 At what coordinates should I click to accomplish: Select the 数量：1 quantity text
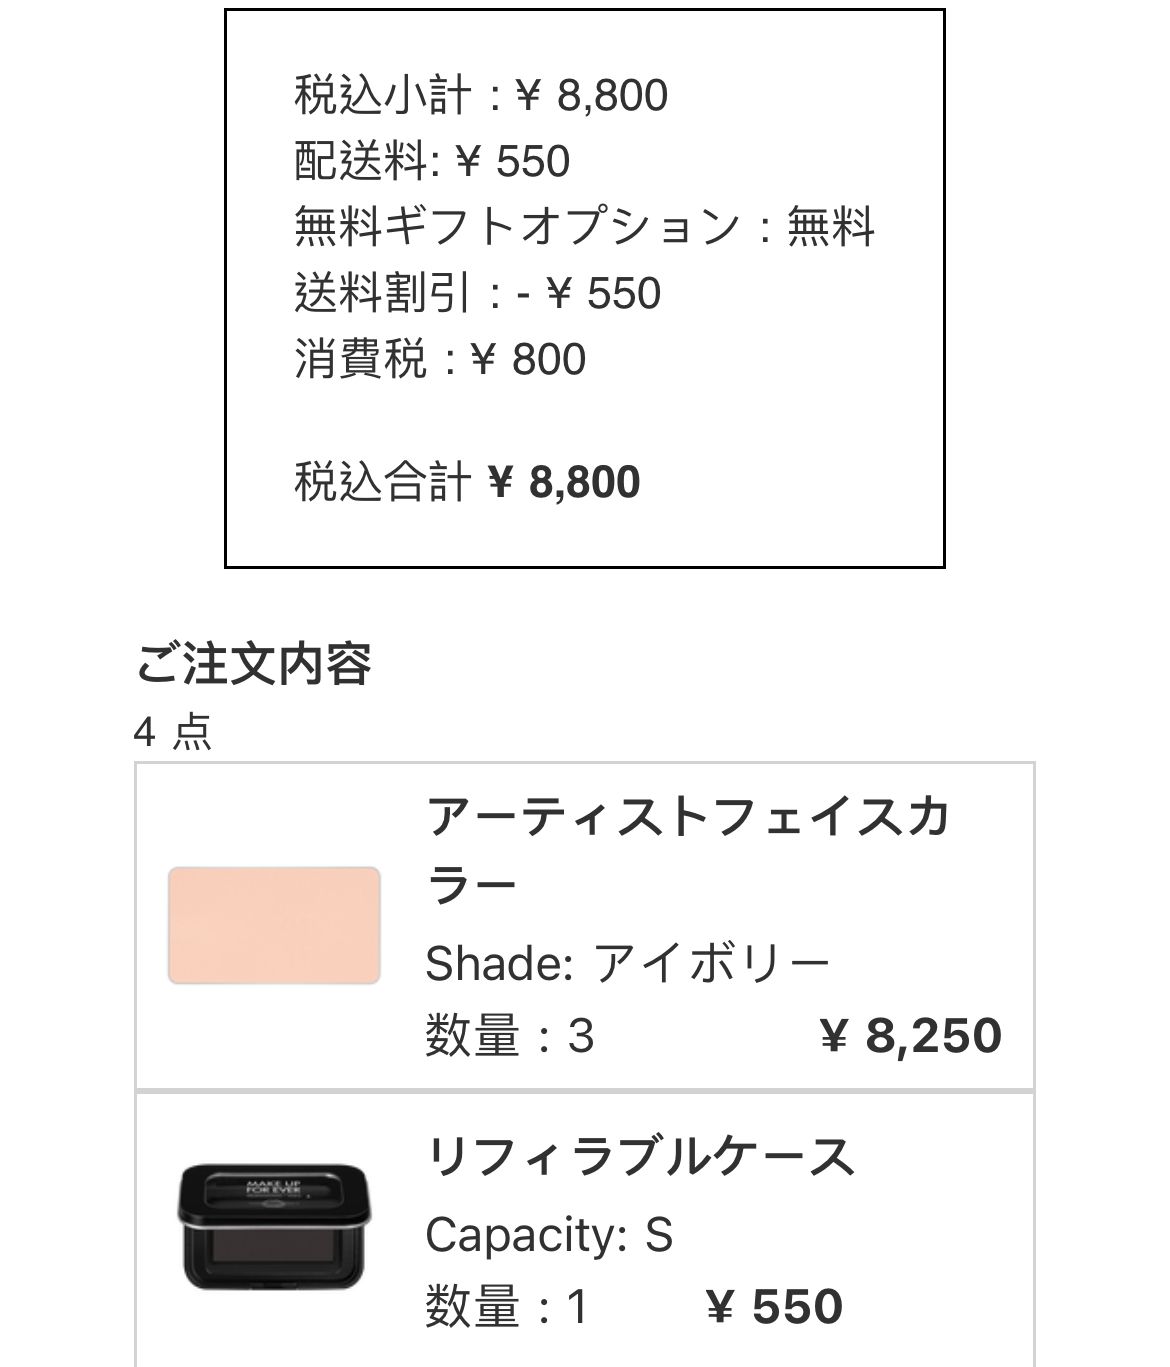point(507,1307)
